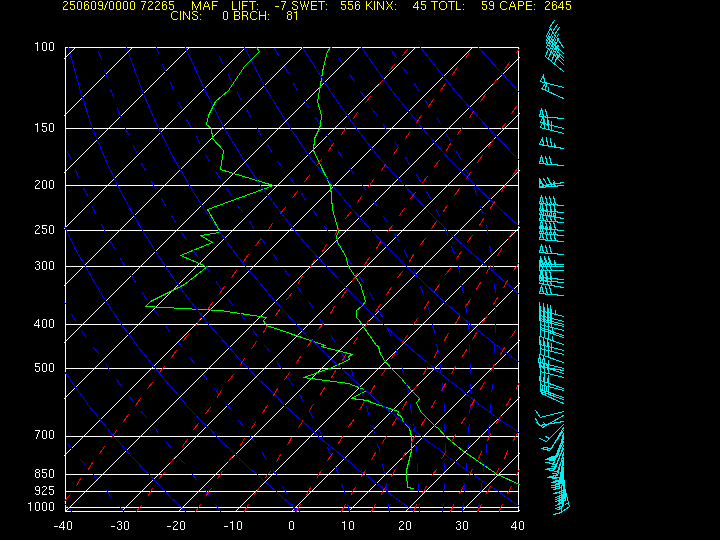Select the 200 pressure level label
This screenshot has height=540, width=720.
tap(45, 185)
